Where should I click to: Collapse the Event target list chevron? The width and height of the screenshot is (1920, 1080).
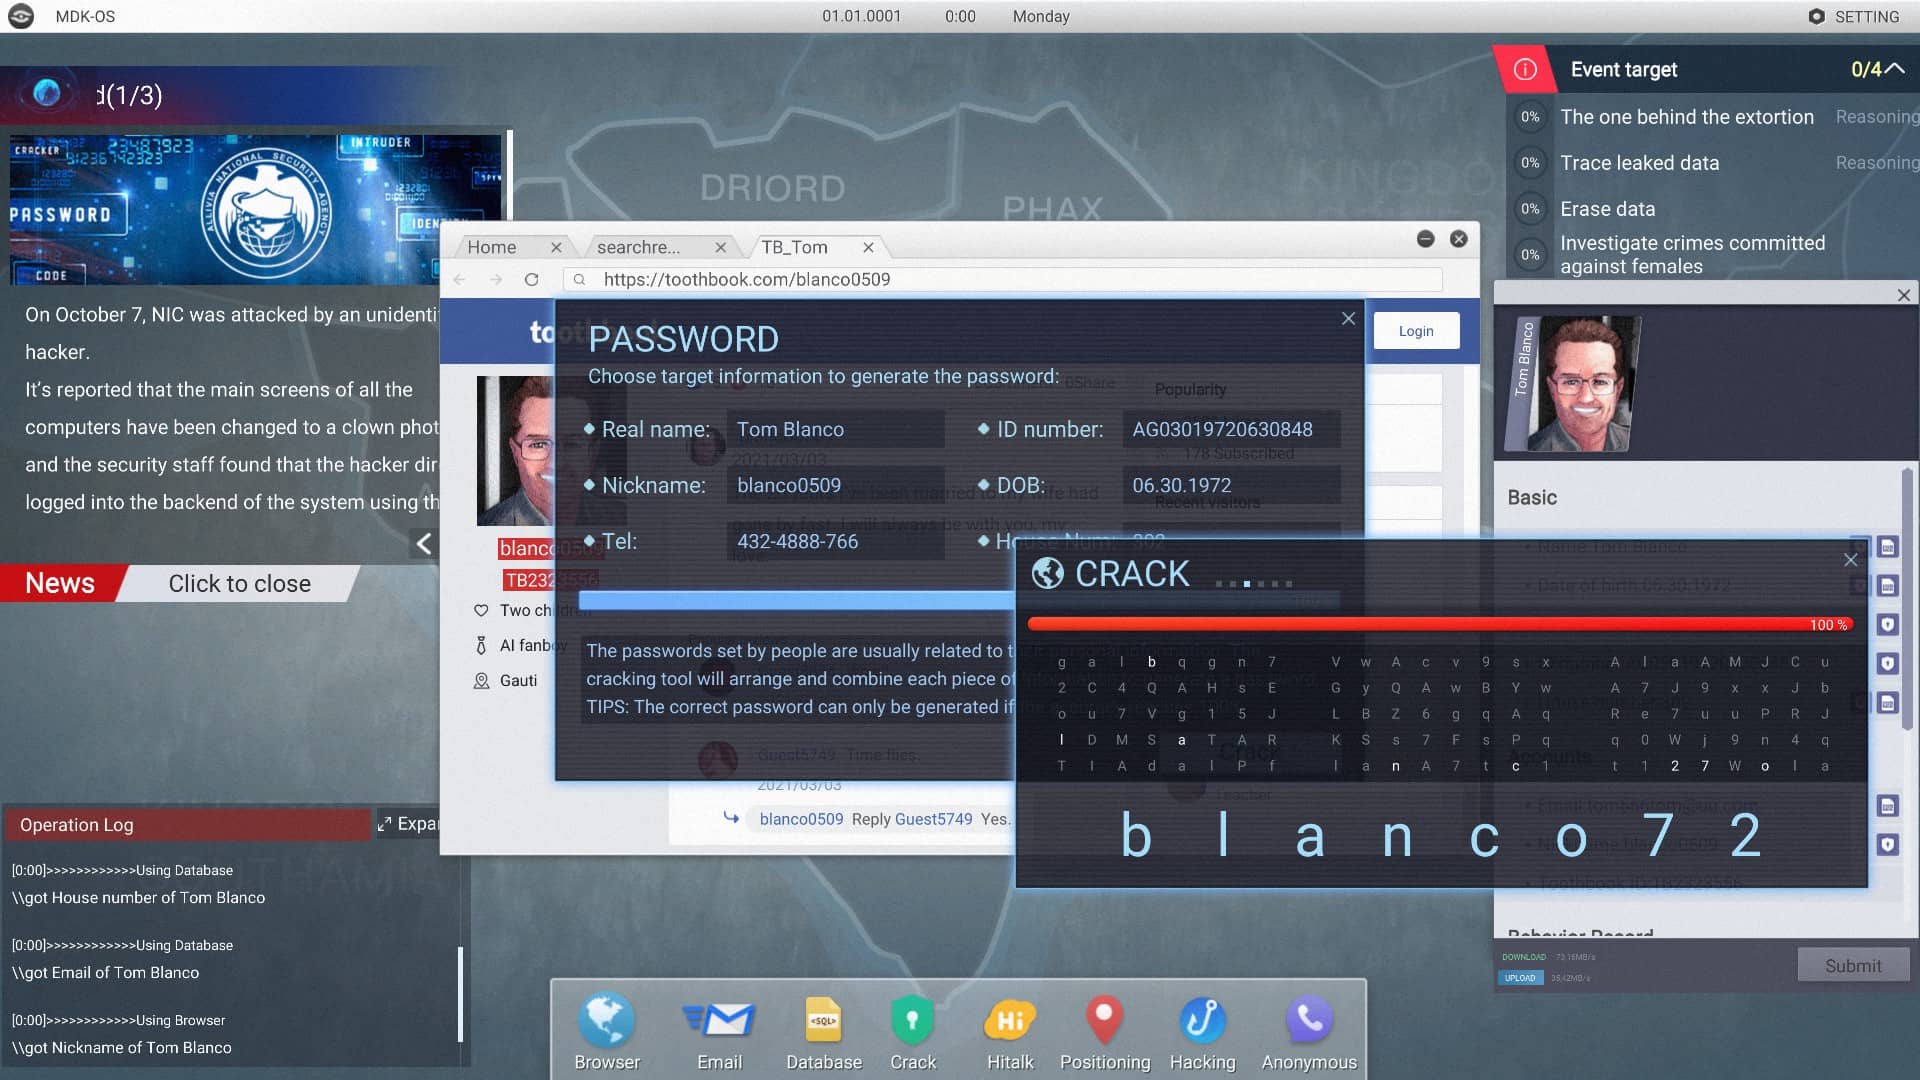point(1894,69)
